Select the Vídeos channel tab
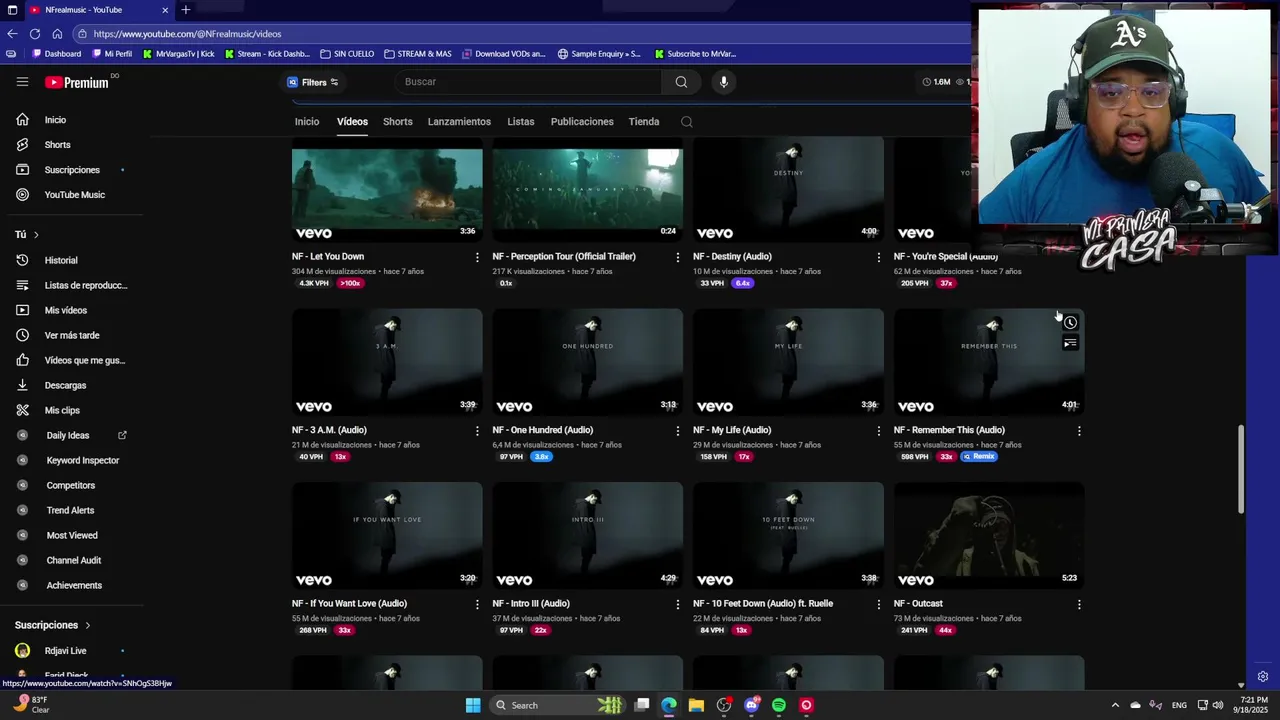The height and width of the screenshot is (720, 1280). pos(352,122)
